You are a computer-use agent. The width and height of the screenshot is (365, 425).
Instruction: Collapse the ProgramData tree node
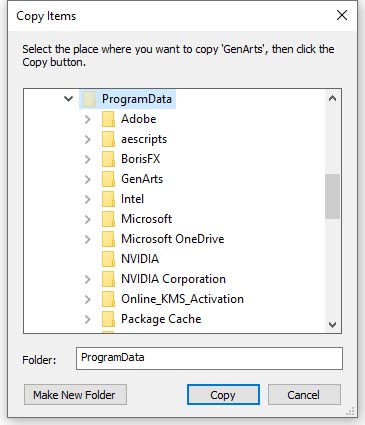(69, 99)
